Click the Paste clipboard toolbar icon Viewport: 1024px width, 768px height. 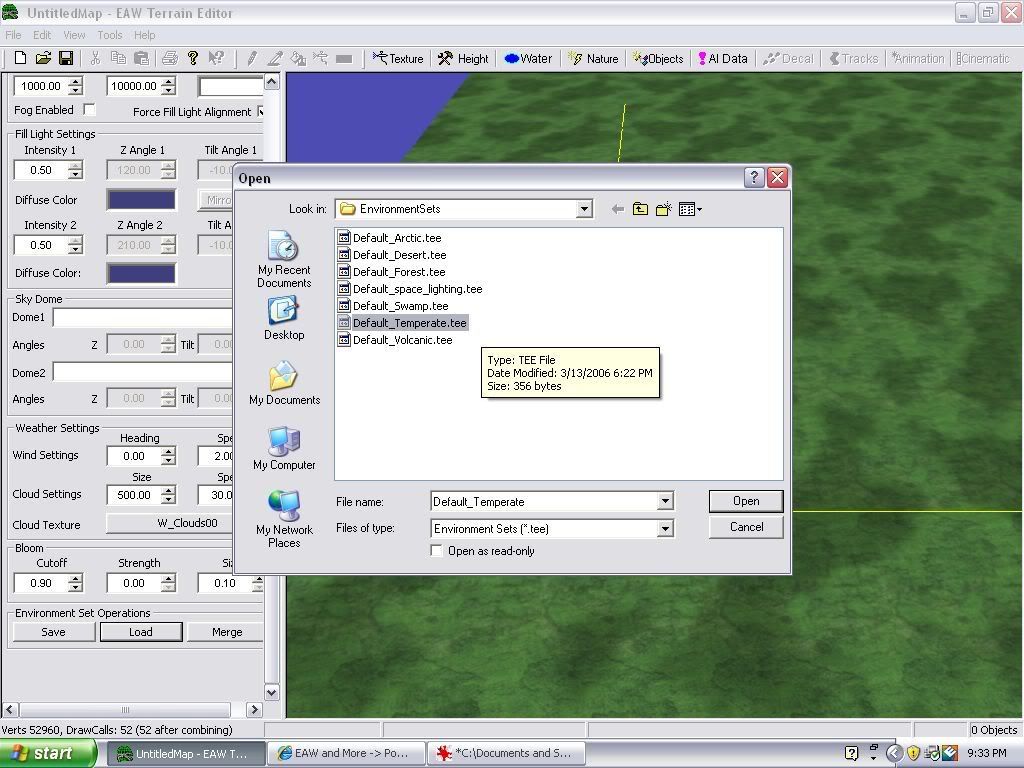pyautogui.click(x=141, y=58)
